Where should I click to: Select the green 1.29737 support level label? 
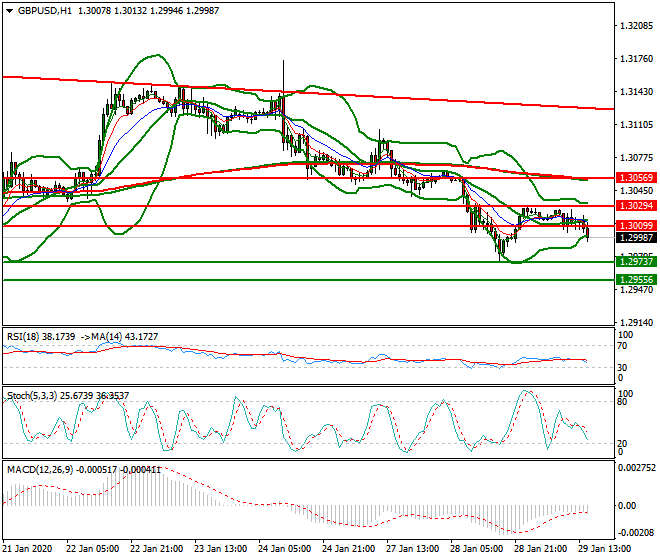click(x=636, y=262)
